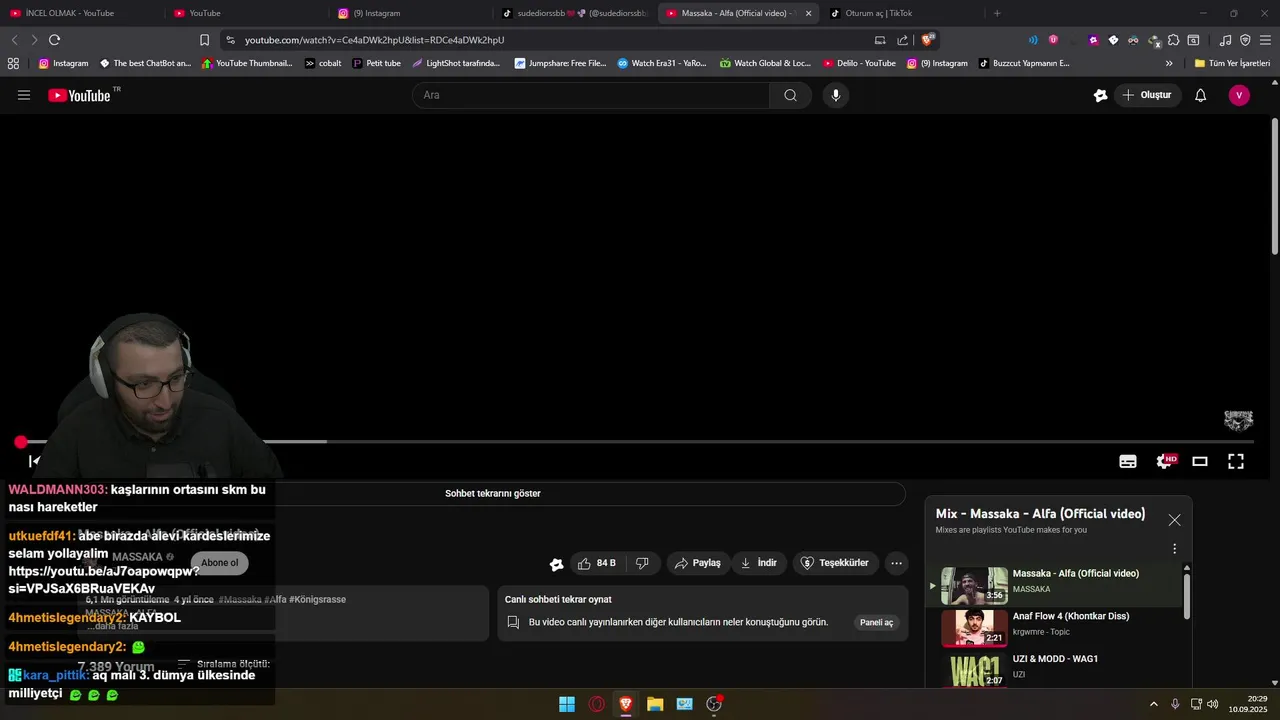Close the Mix playlist panel
This screenshot has height=720, width=1280.
(1174, 520)
